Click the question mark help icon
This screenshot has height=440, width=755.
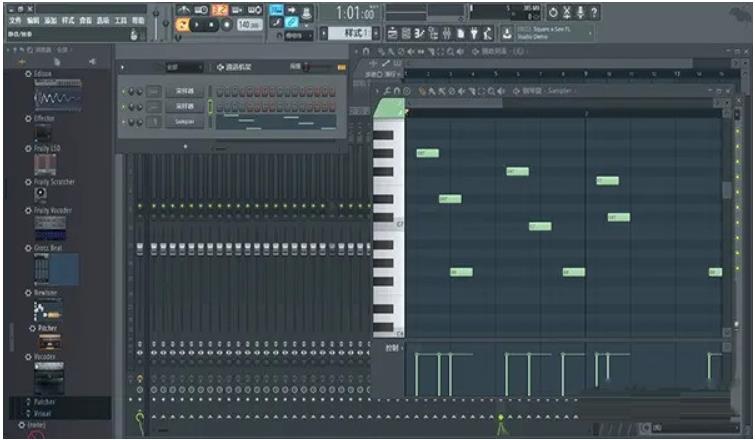(594, 12)
